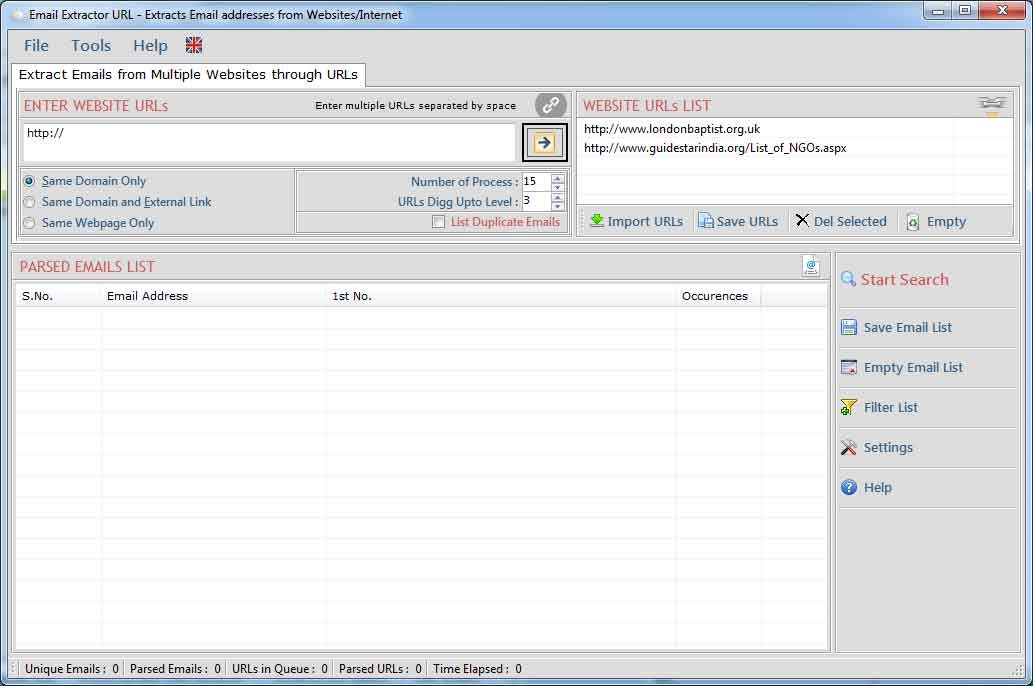
Task: Decrease Number of Process value
Action: (x=557, y=186)
